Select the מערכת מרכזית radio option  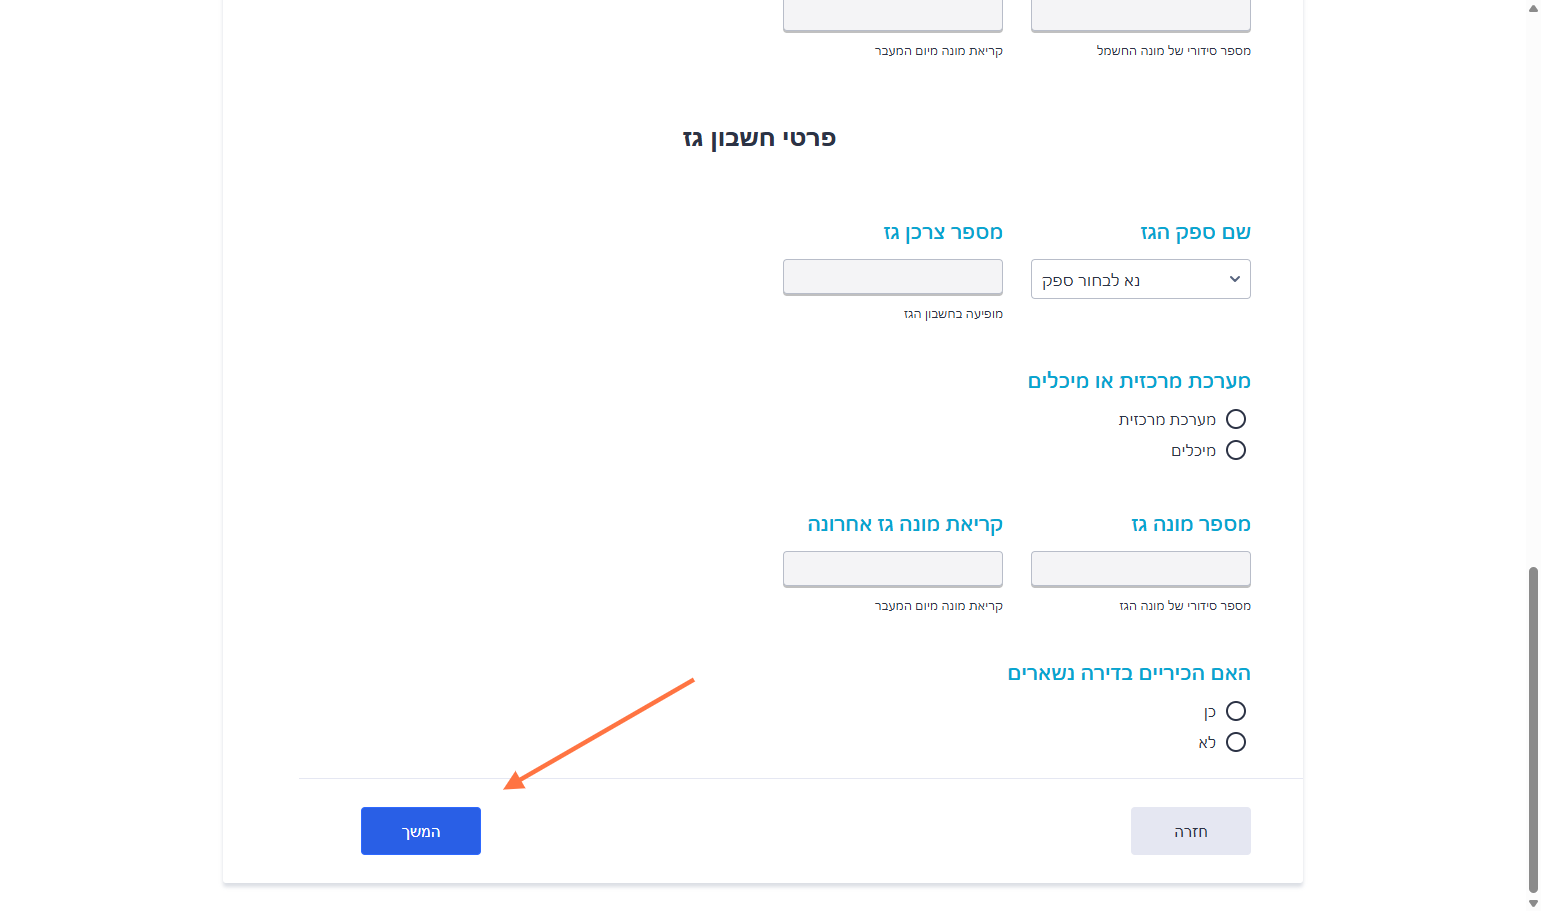click(1236, 419)
